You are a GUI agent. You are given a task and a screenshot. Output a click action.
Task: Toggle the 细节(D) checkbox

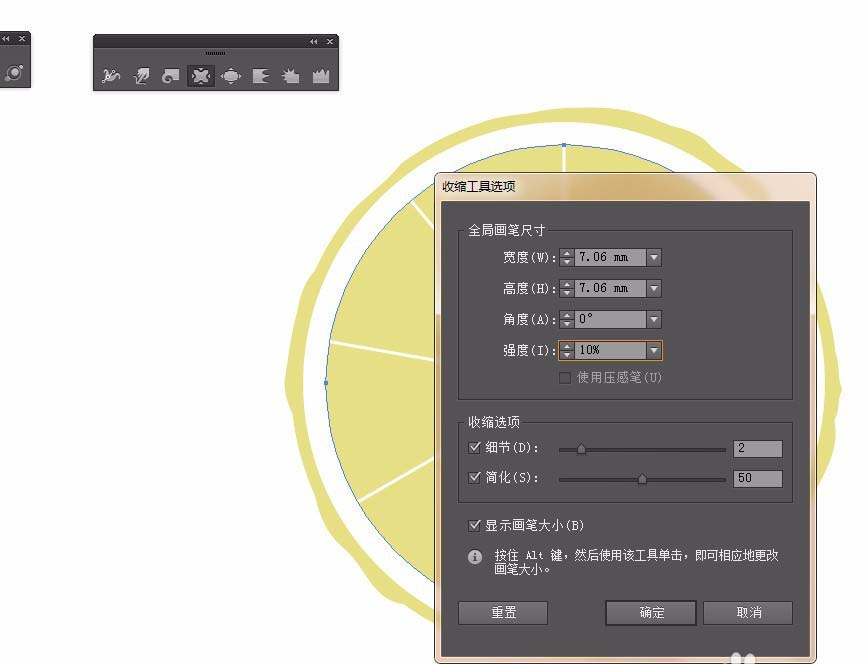474,447
